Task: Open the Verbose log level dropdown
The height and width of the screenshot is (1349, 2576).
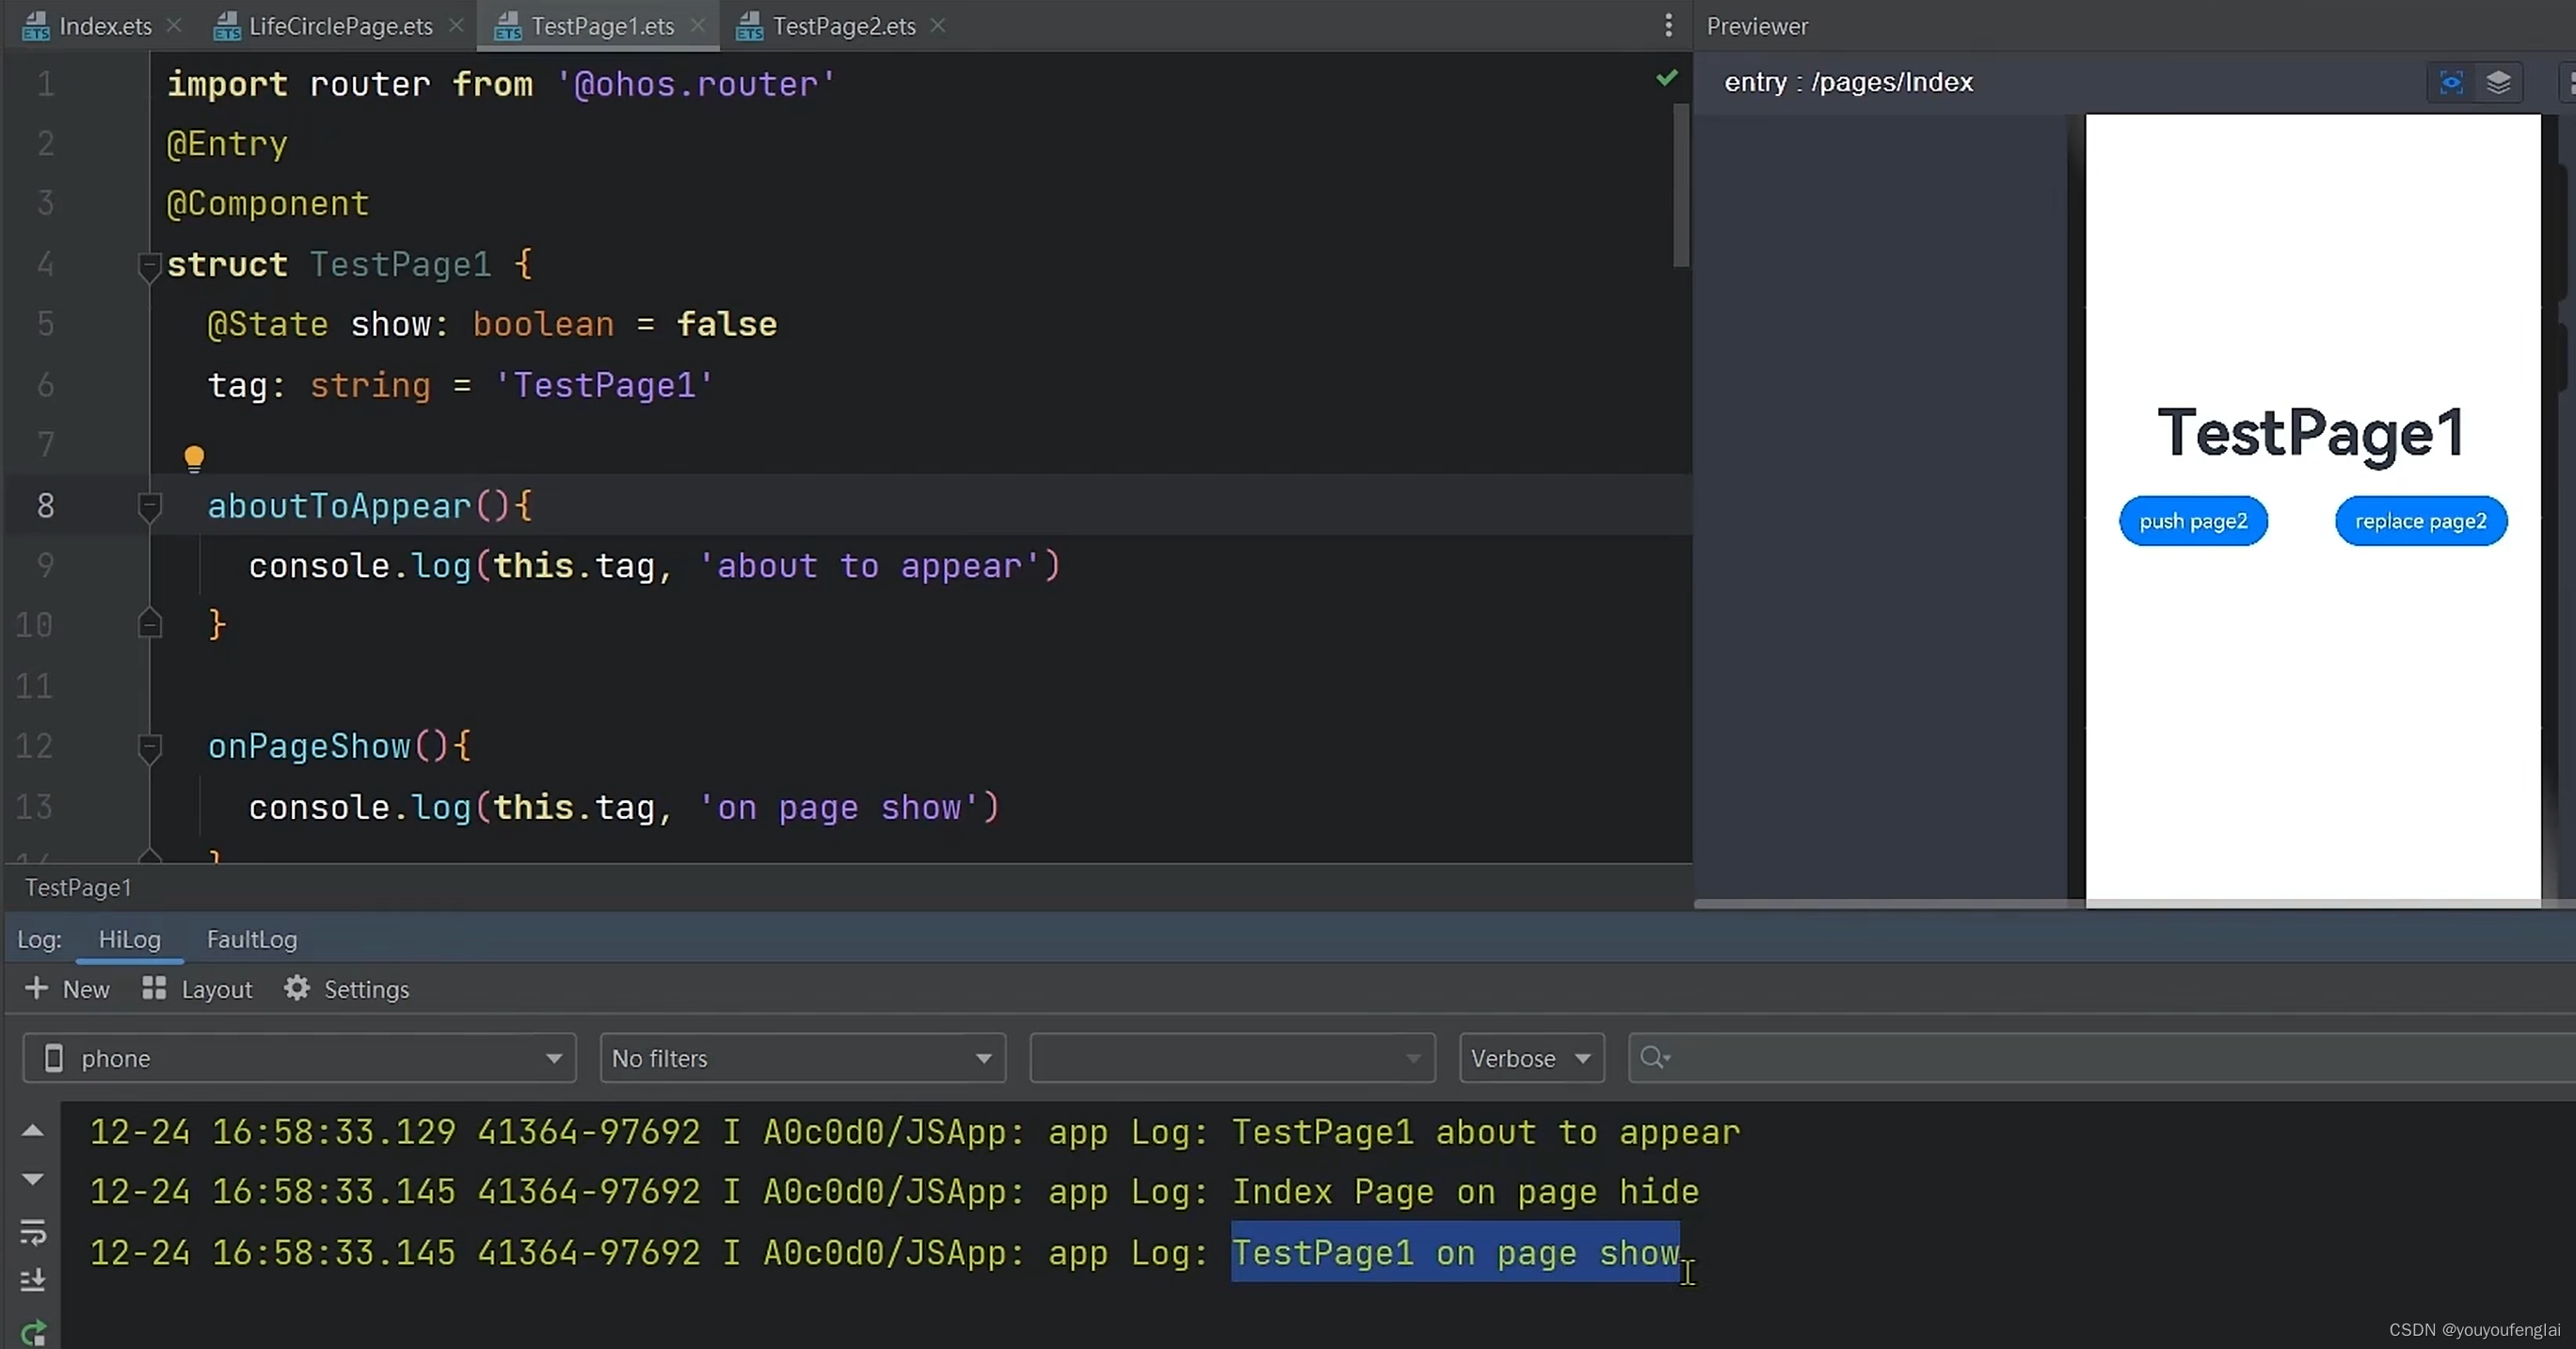Action: (x=1531, y=1058)
